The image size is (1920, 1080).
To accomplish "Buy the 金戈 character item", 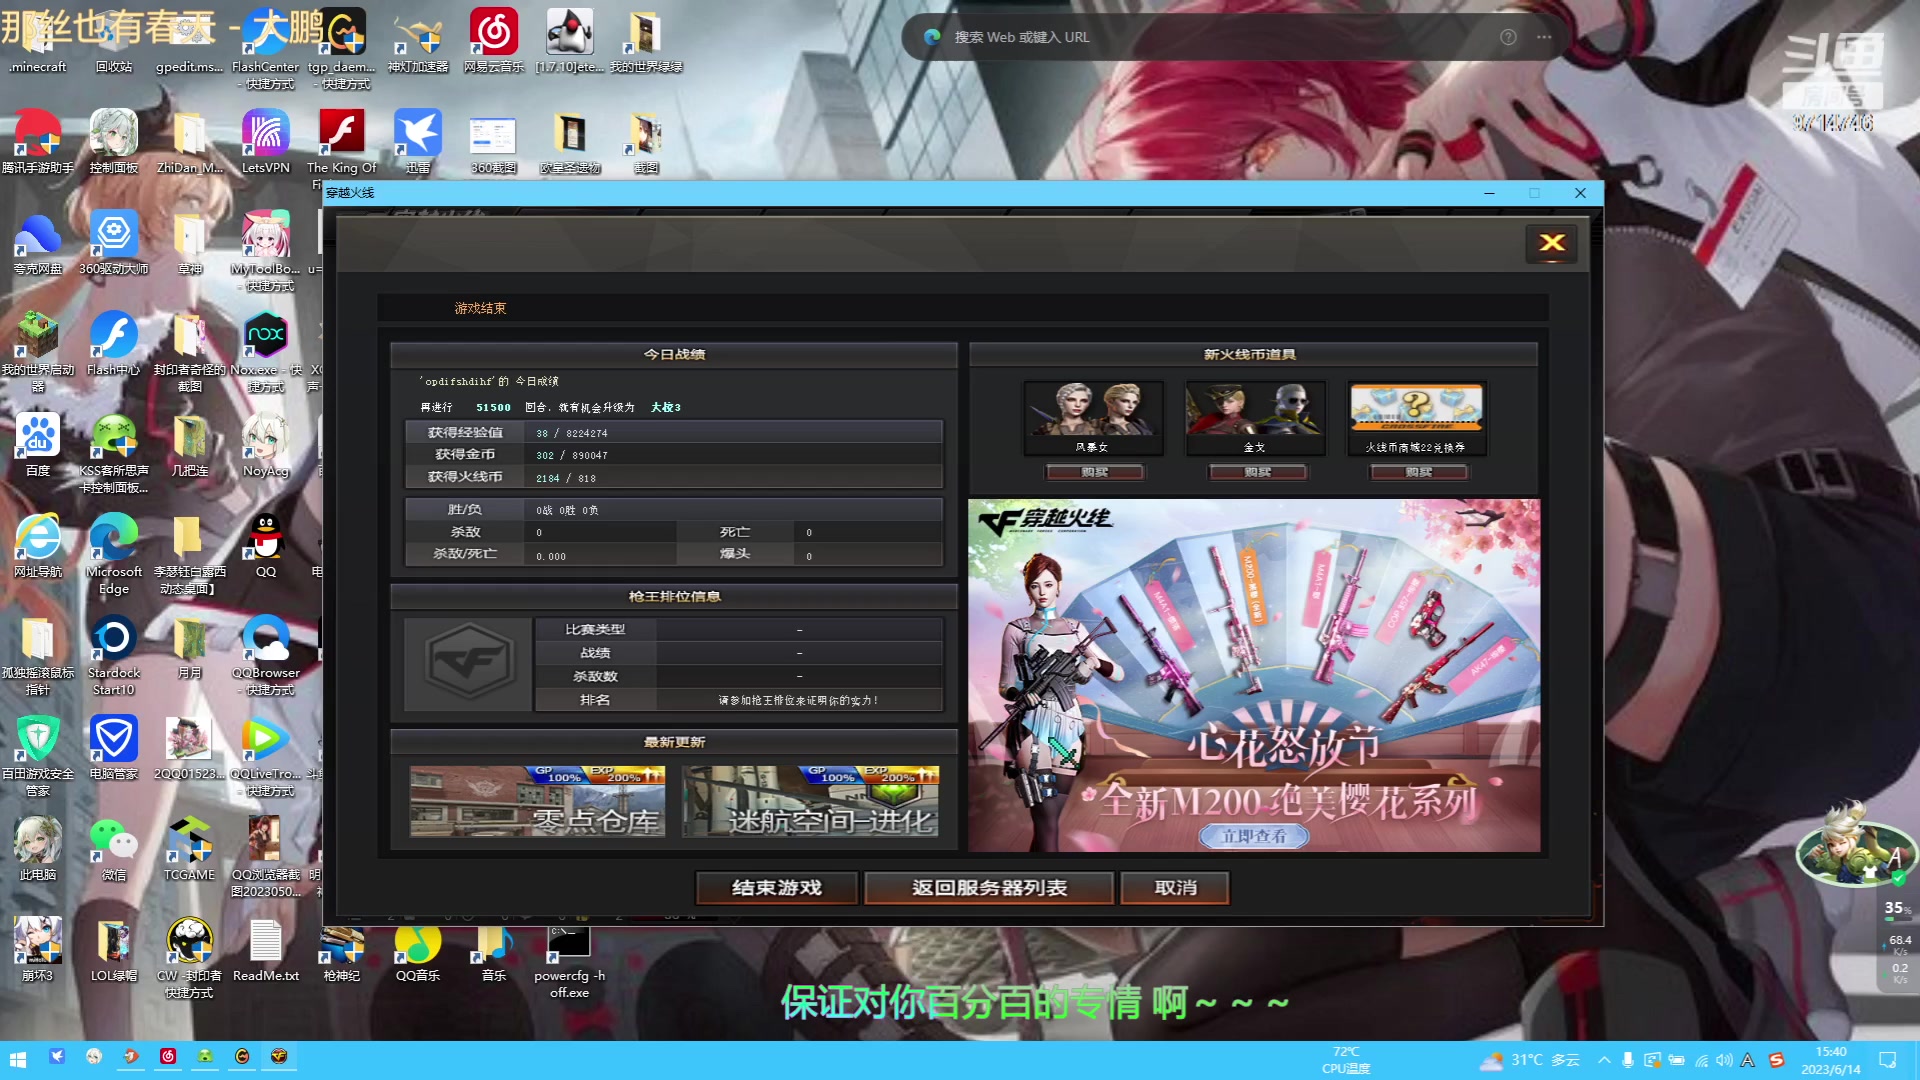I will point(1257,472).
